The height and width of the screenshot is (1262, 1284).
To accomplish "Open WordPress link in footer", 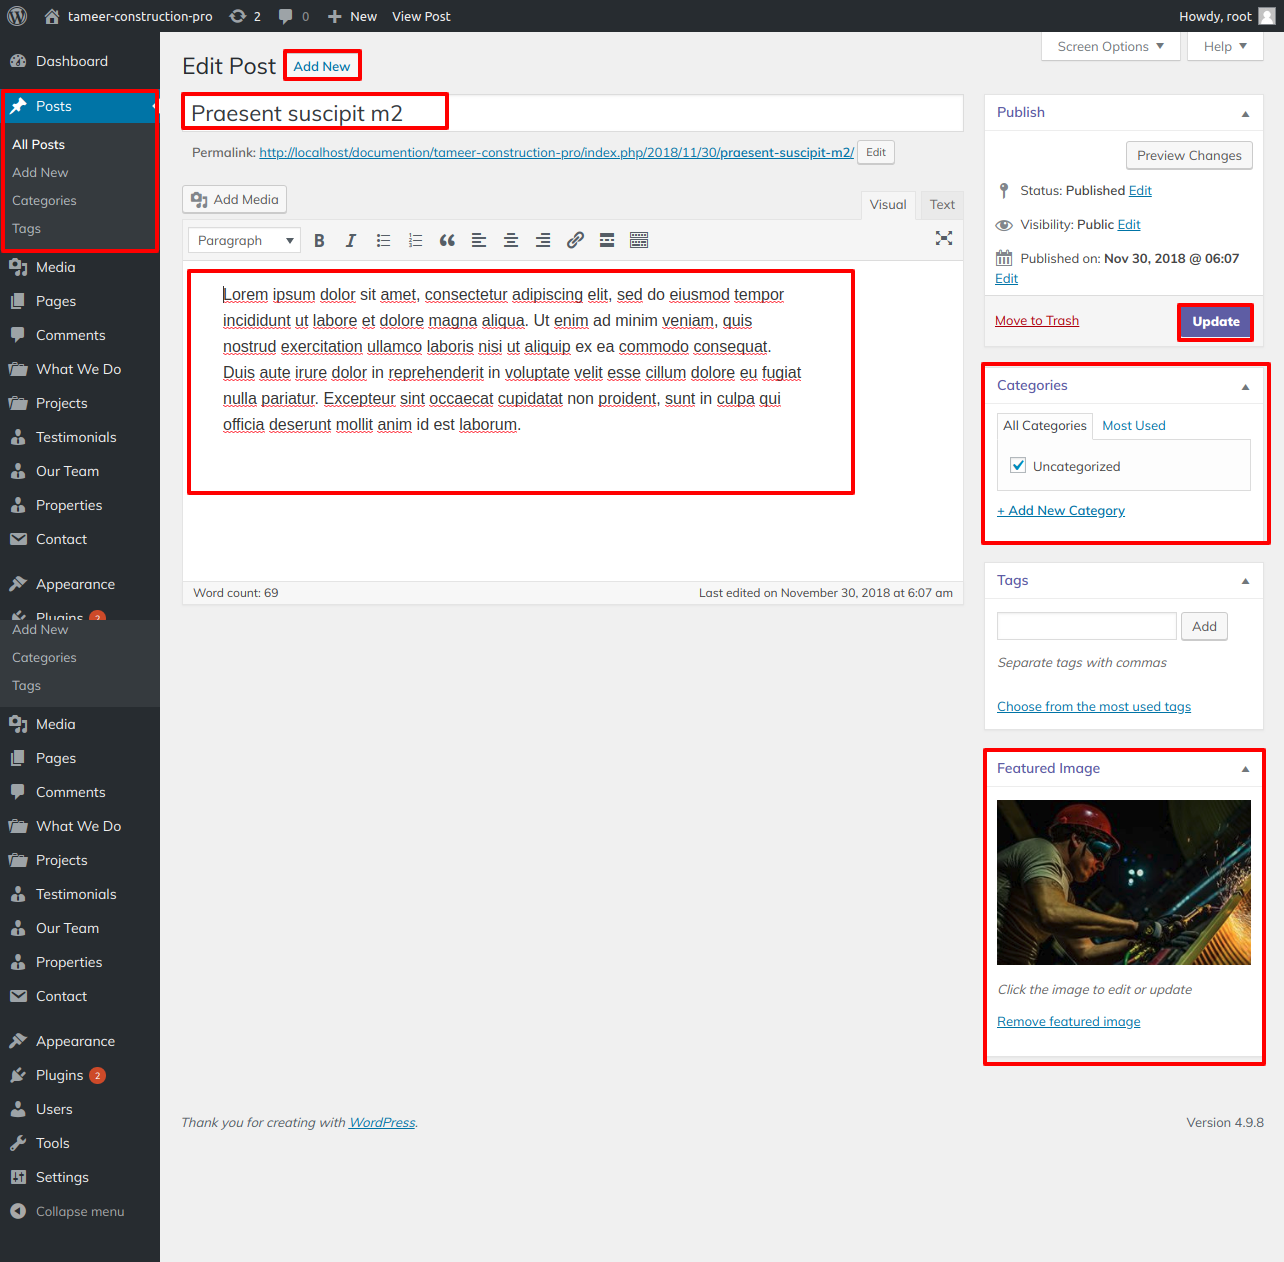I will 382,1123.
